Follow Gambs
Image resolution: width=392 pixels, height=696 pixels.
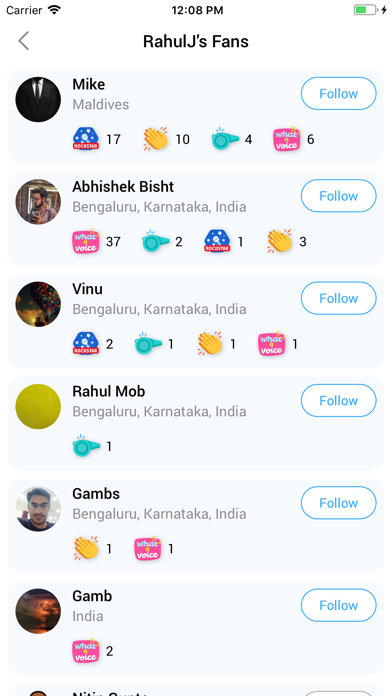339,502
